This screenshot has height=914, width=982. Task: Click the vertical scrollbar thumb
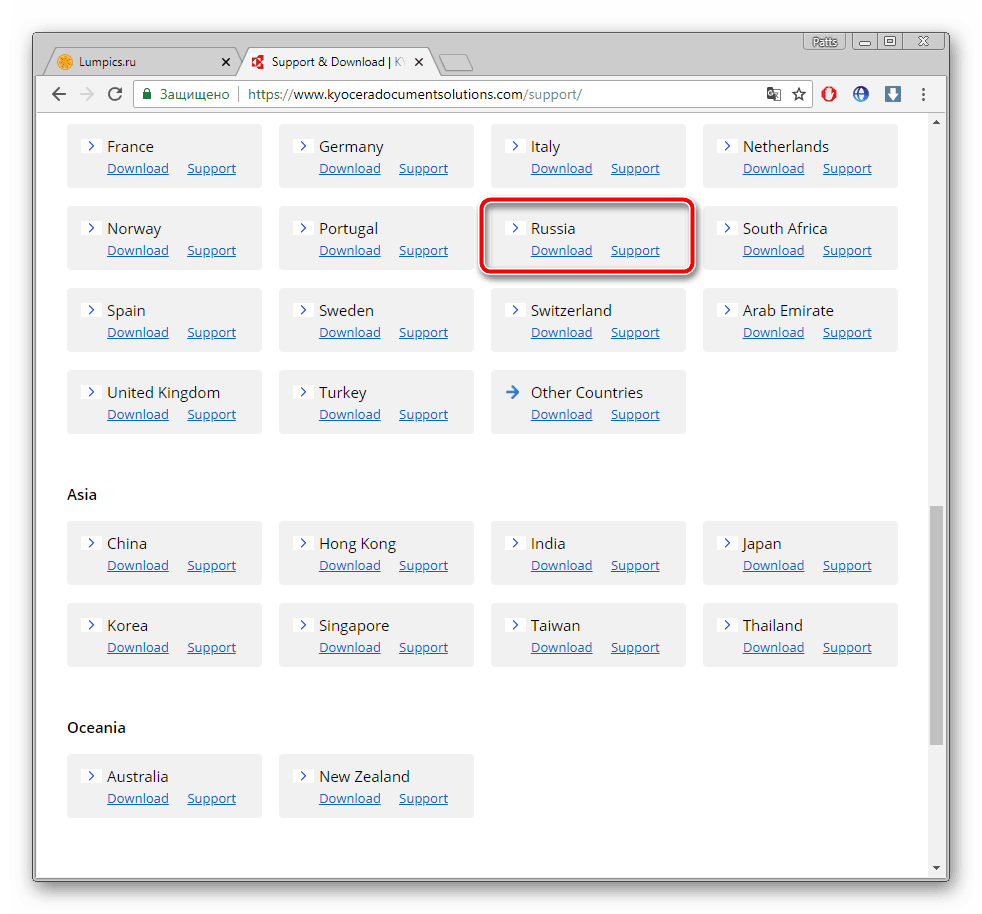coord(936,625)
